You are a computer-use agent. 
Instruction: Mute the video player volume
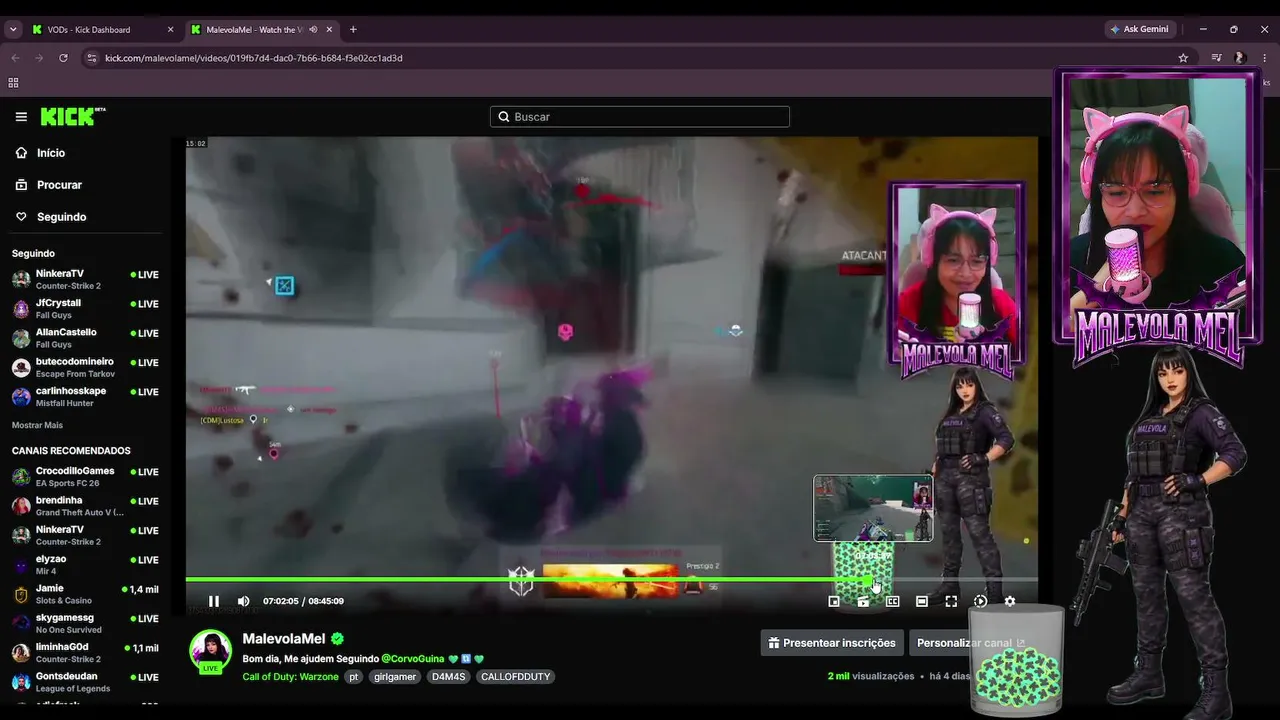click(243, 601)
